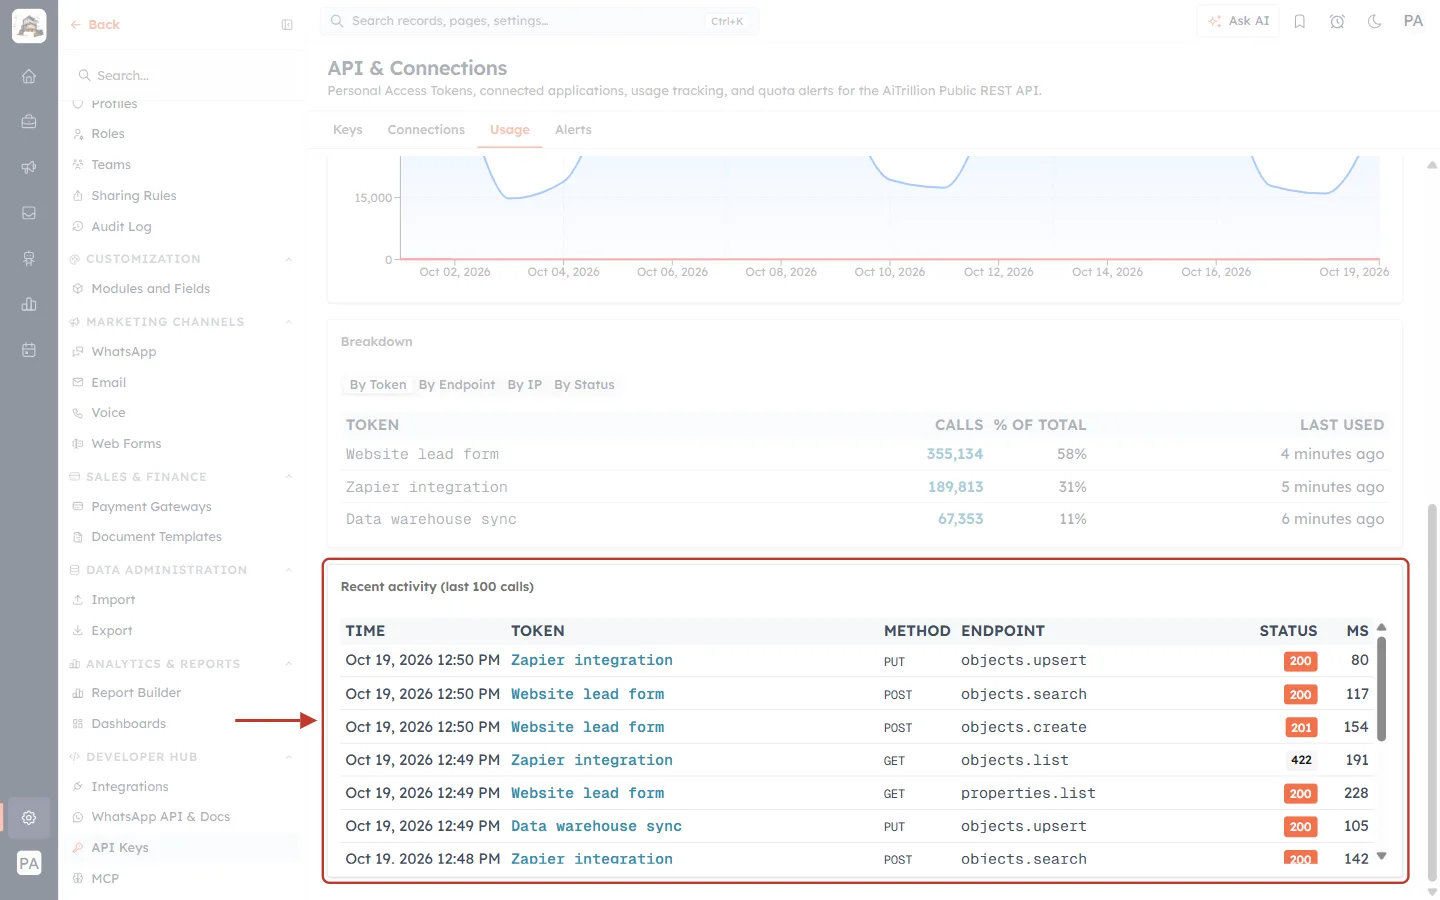Show breakdown By IP
The height and width of the screenshot is (900, 1440).
[x=524, y=385]
